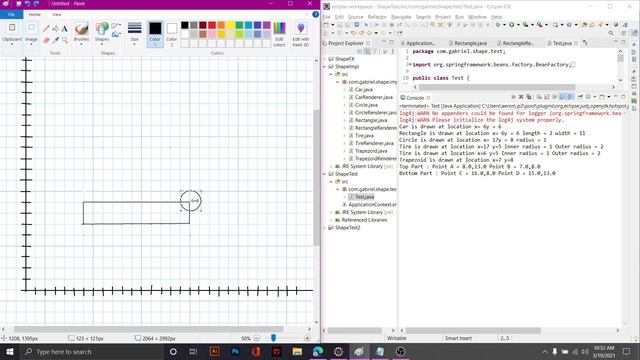This screenshot has height=360, width=640.
Task: Collapse ShapeTest project in Project Explorer
Action: pos(325,174)
